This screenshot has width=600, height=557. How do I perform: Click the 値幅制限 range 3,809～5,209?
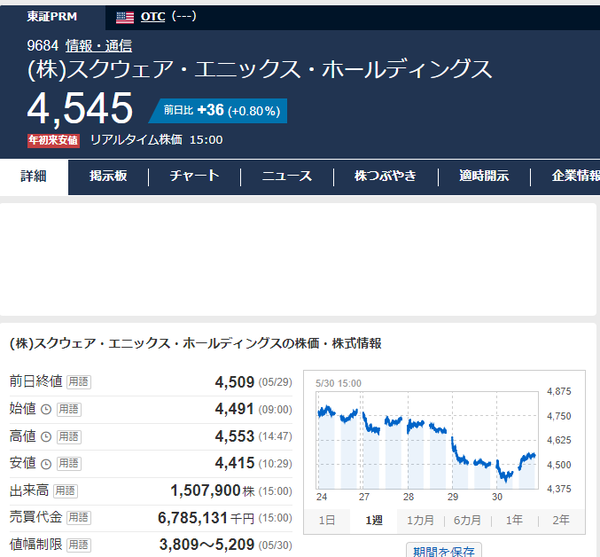point(207,545)
